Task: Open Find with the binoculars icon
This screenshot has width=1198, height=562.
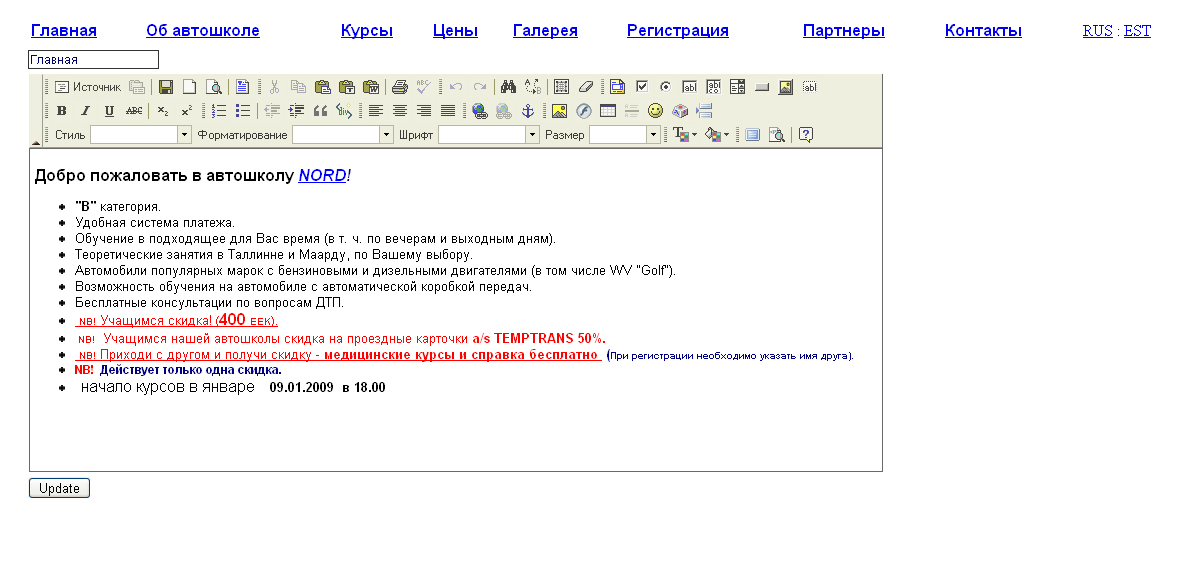Action: (509, 87)
